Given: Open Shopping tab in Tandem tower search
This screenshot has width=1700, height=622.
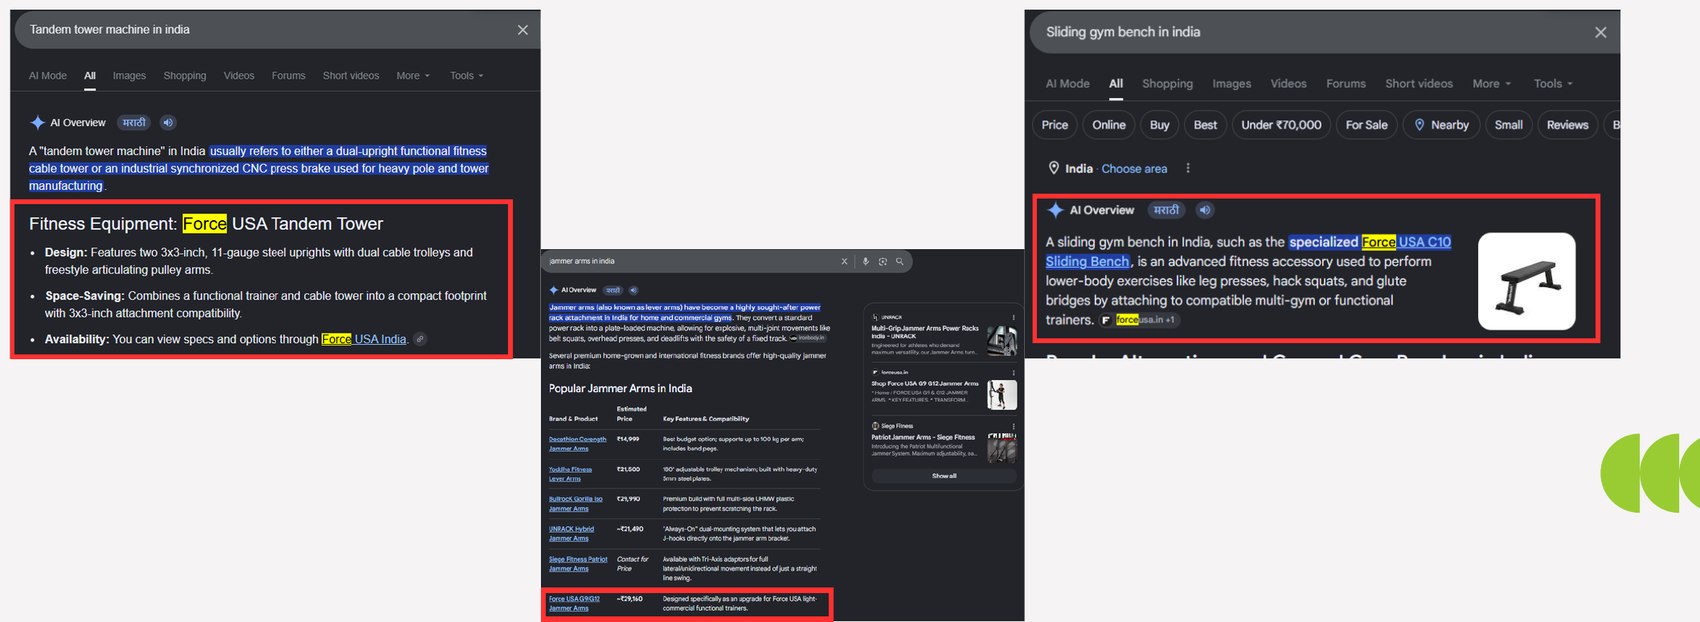Looking at the screenshot, I should coord(185,76).
